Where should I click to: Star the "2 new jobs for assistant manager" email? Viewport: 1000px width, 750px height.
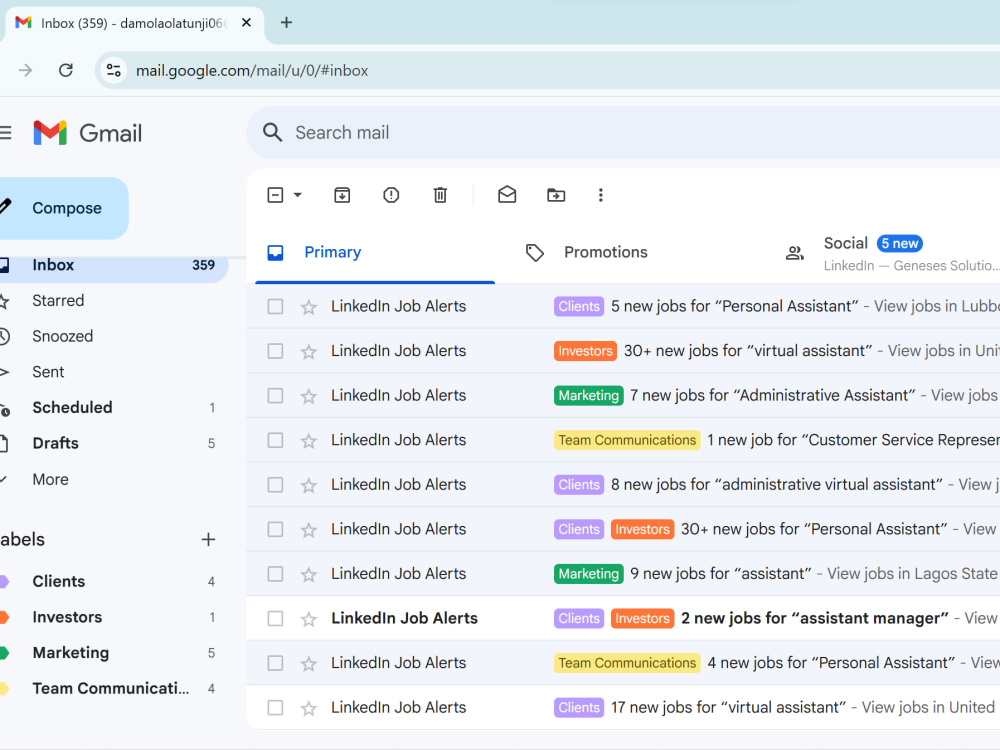[309, 619]
